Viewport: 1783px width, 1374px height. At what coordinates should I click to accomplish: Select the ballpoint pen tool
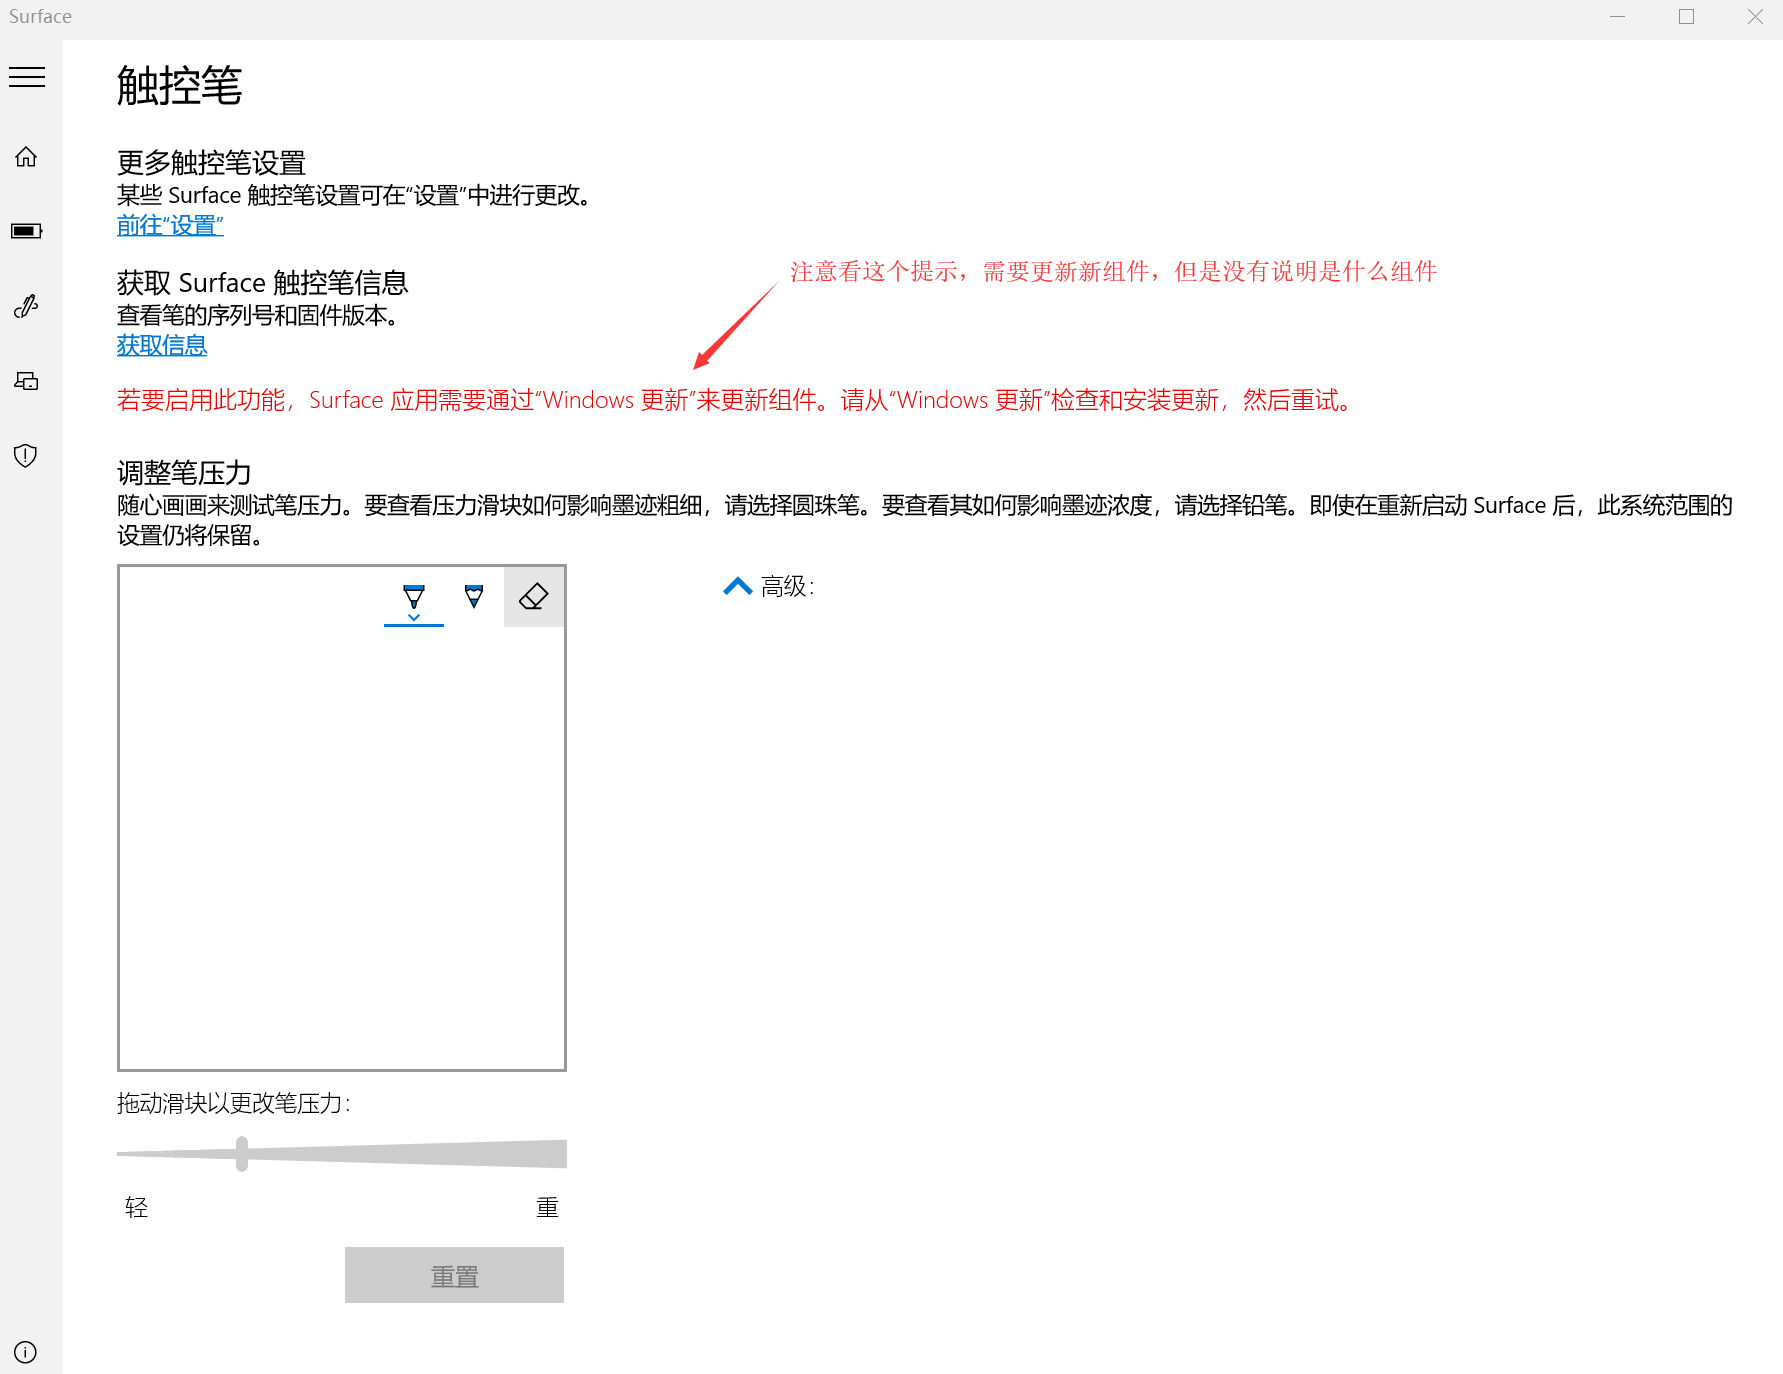tap(414, 598)
